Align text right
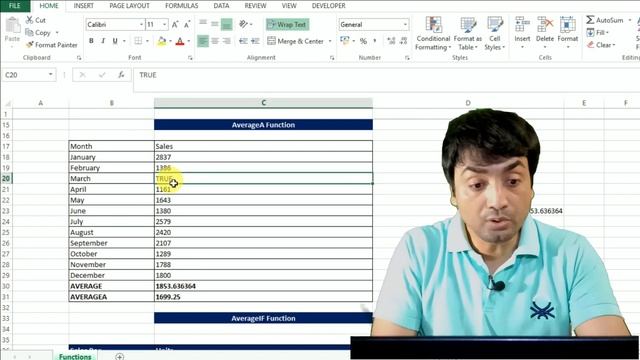The height and width of the screenshot is (360, 640). (x=227, y=41)
